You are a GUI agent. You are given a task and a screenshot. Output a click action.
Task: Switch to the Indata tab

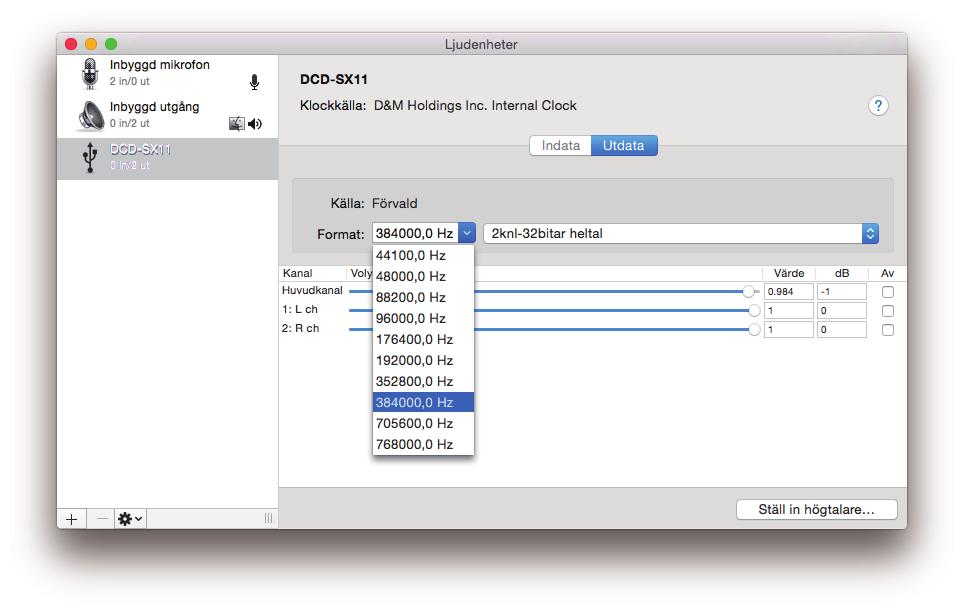click(560, 146)
